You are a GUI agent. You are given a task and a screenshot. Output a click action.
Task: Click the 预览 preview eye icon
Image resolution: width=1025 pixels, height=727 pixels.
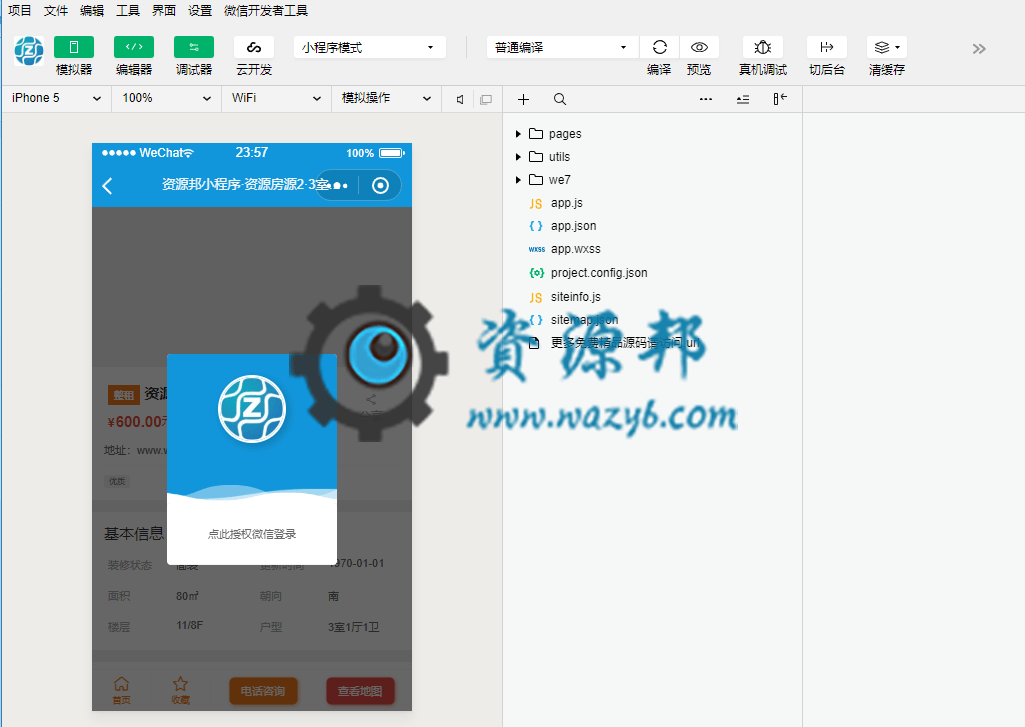tap(699, 47)
